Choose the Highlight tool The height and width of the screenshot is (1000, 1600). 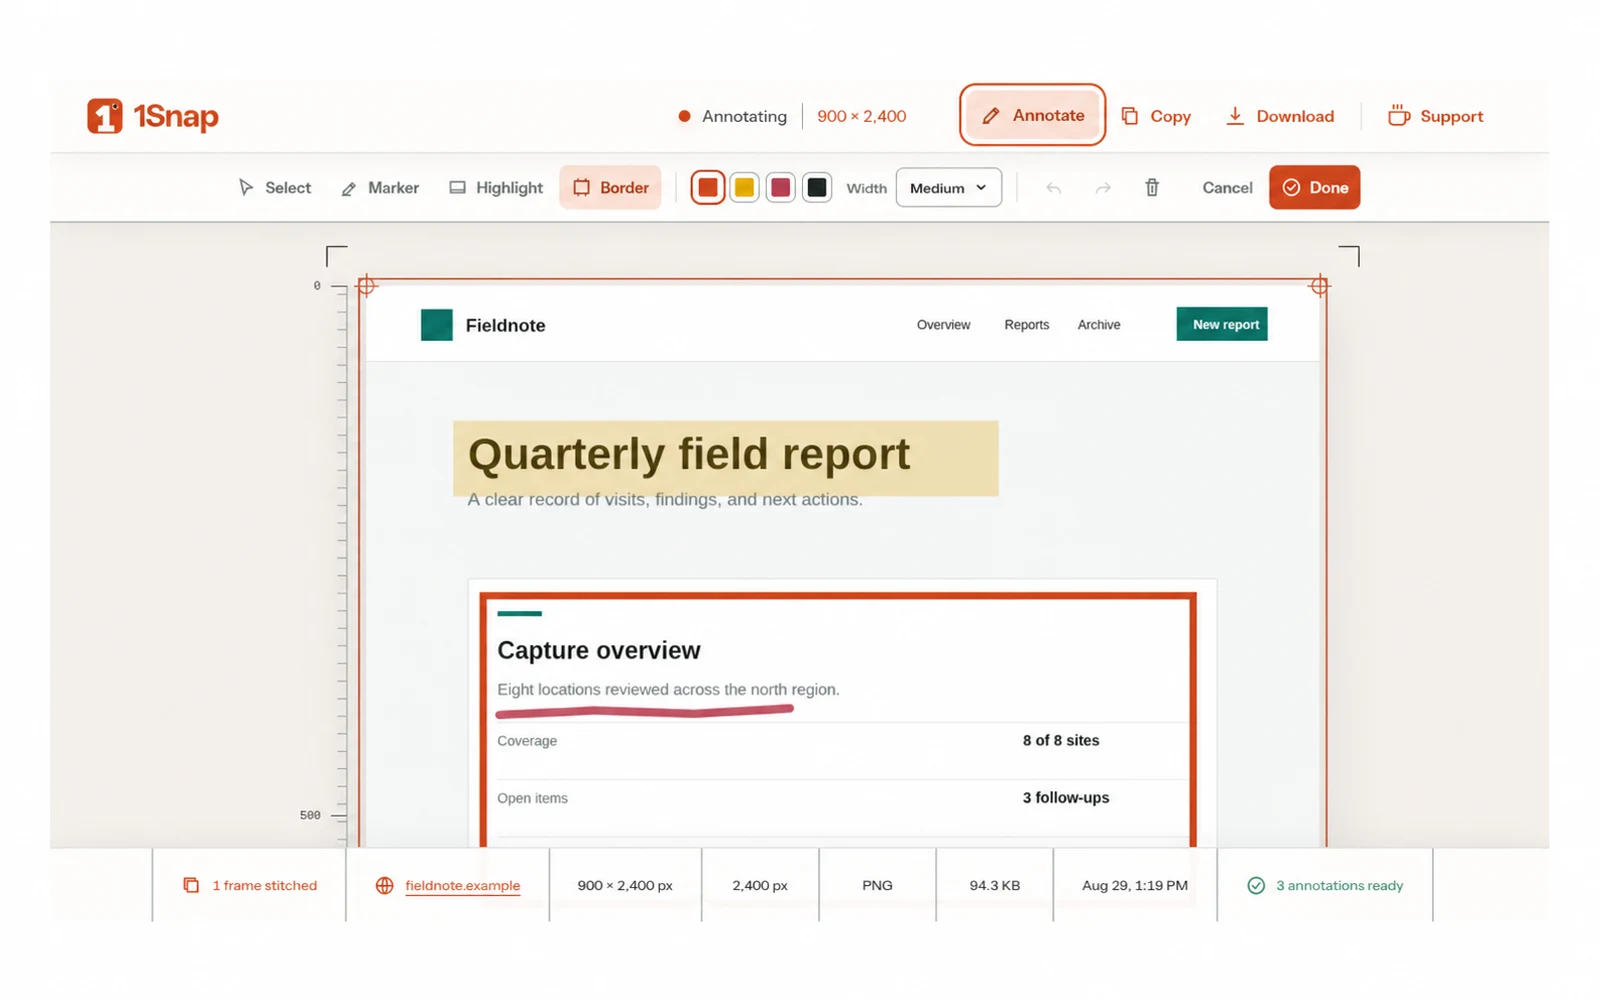point(496,187)
